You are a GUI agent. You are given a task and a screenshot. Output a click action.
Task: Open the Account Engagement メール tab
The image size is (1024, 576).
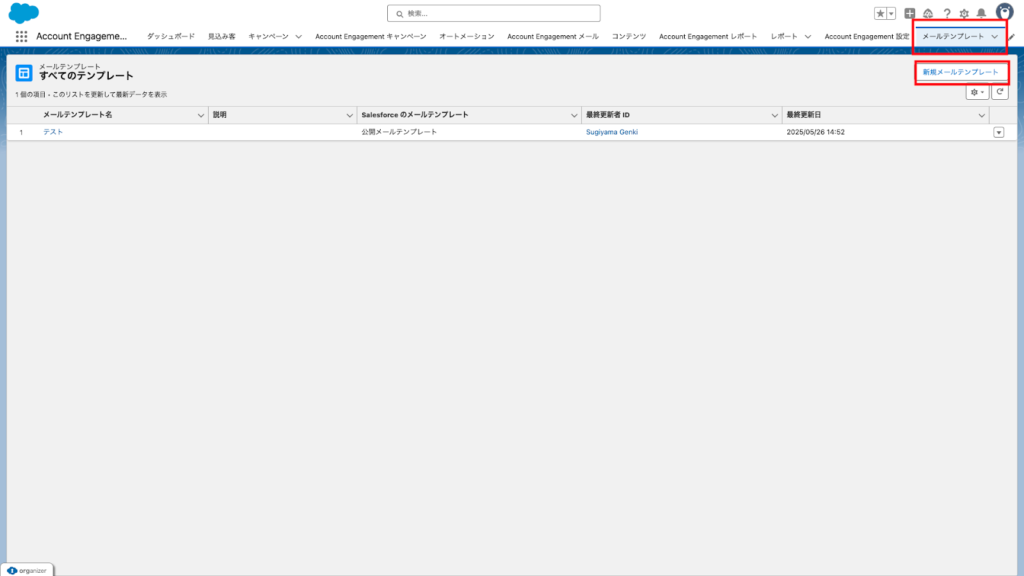click(552, 37)
